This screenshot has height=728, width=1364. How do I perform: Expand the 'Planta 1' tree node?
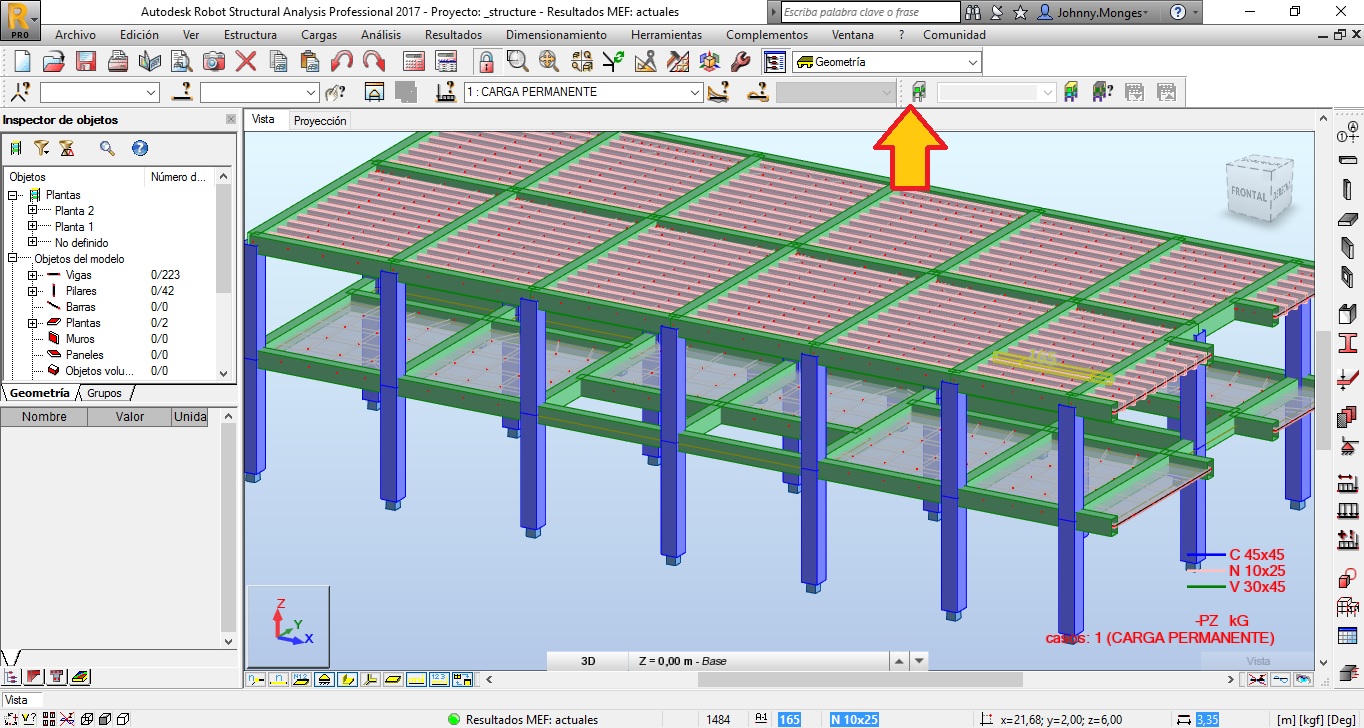(x=32, y=227)
